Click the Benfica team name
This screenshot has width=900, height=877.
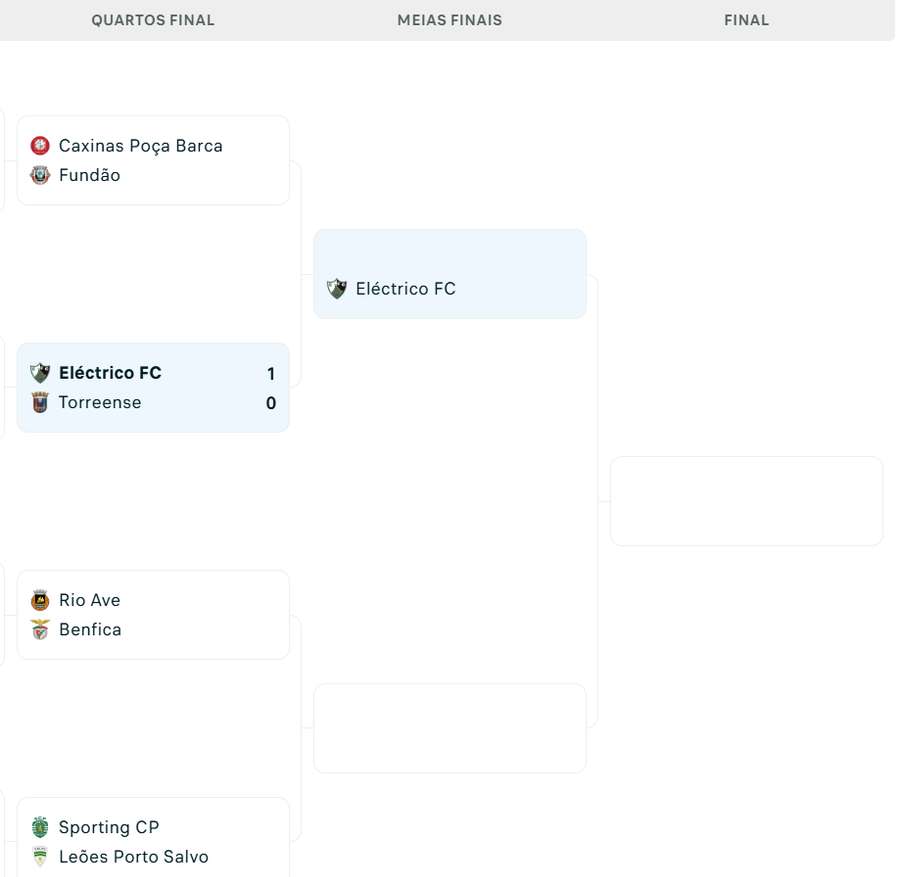click(91, 629)
